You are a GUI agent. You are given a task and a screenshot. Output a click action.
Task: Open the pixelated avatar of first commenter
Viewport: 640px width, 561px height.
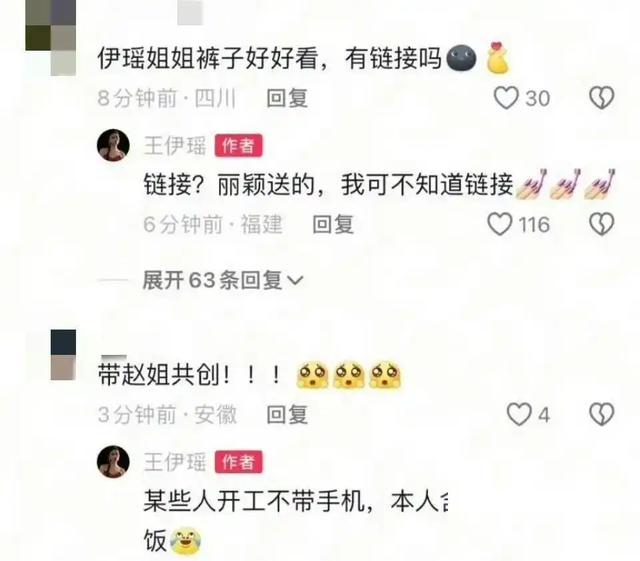point(51,38)
